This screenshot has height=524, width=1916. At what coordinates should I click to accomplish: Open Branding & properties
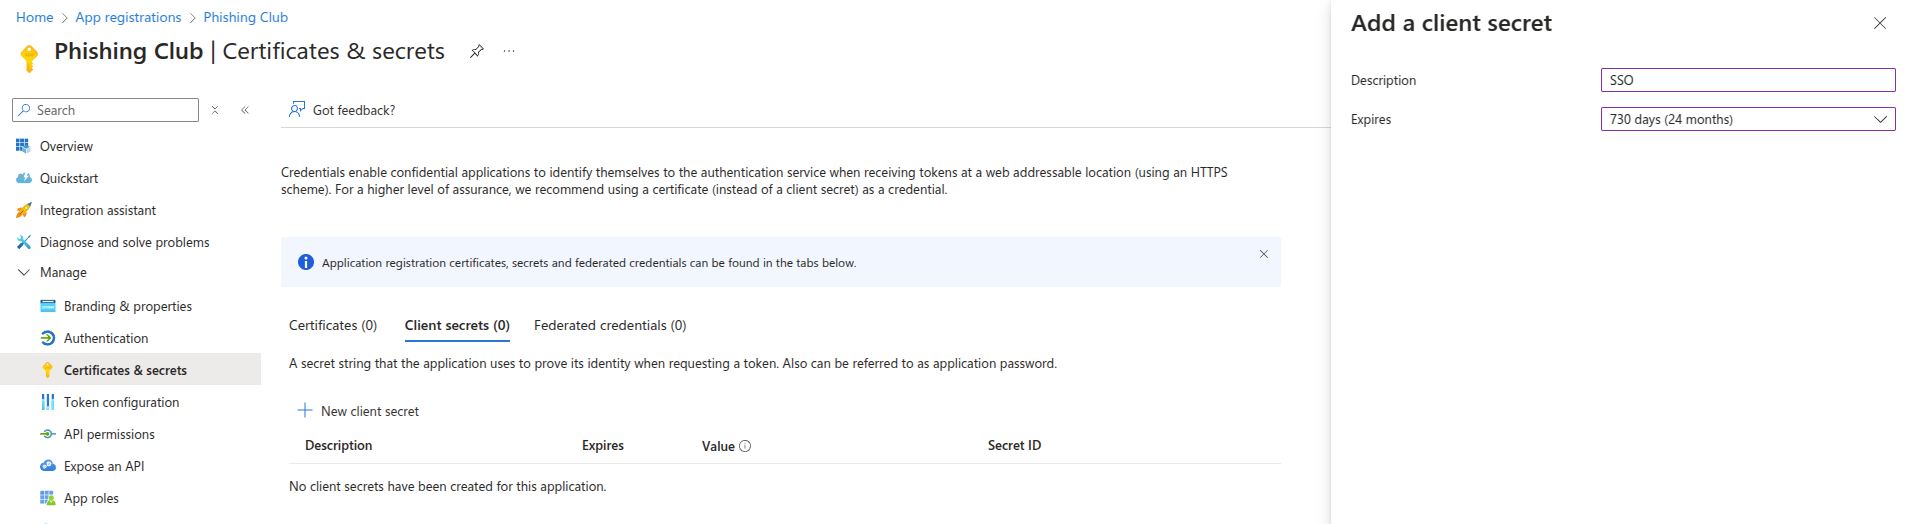click(130, 306)
